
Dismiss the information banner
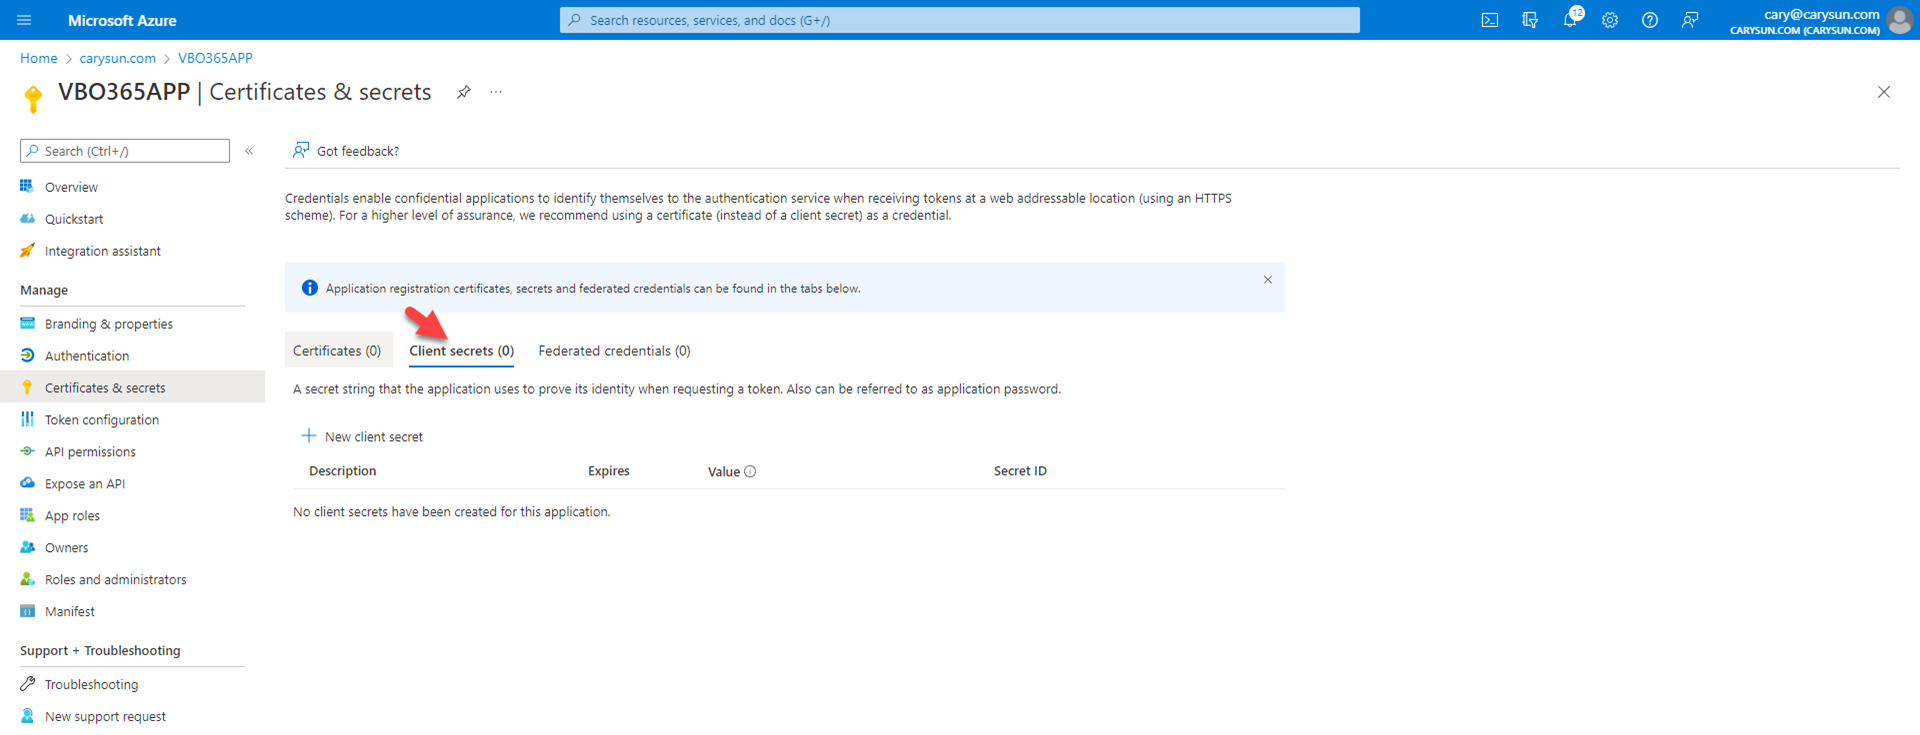click(x=1268, y=280)
